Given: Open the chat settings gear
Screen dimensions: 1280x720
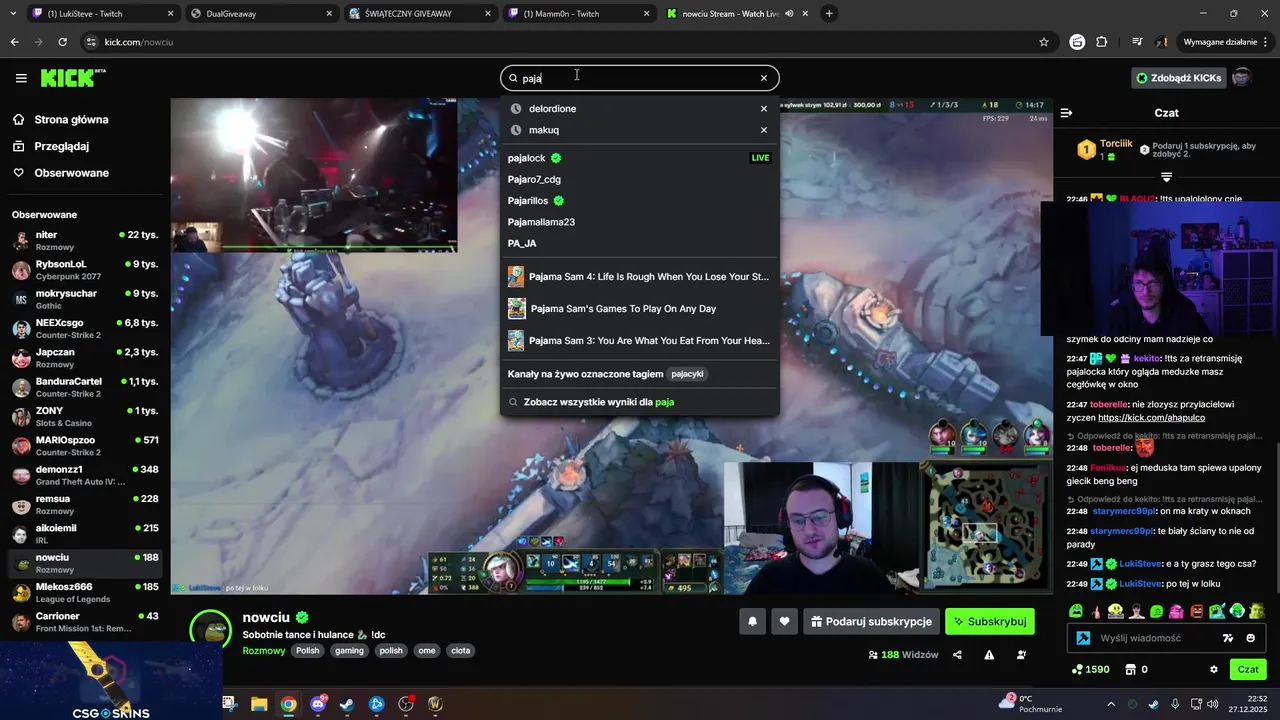Looking at the screenshot, I should (1214, 670).
